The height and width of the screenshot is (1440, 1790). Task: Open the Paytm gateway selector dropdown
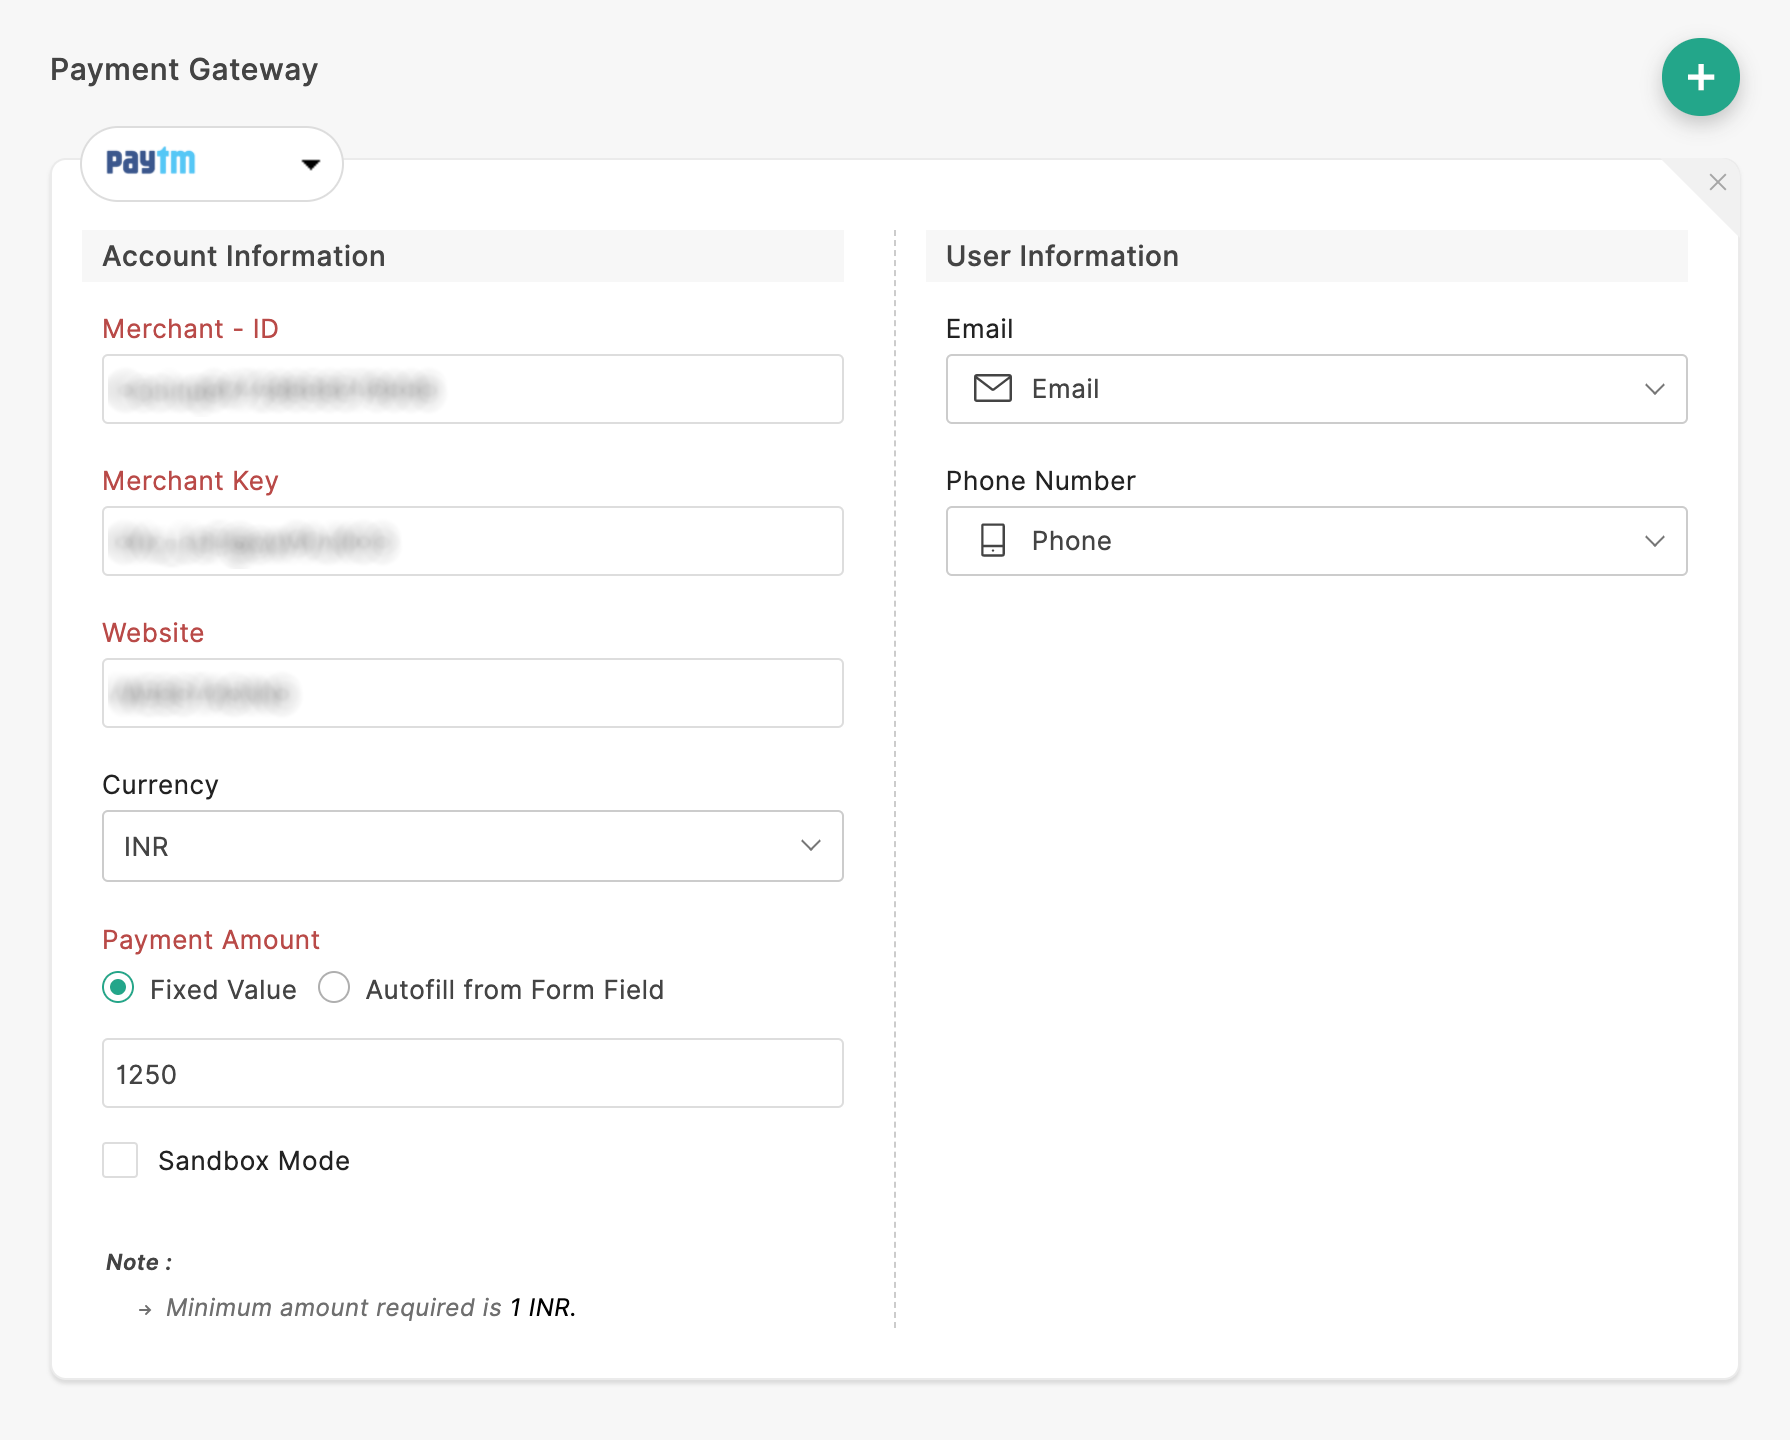(212, 163)
